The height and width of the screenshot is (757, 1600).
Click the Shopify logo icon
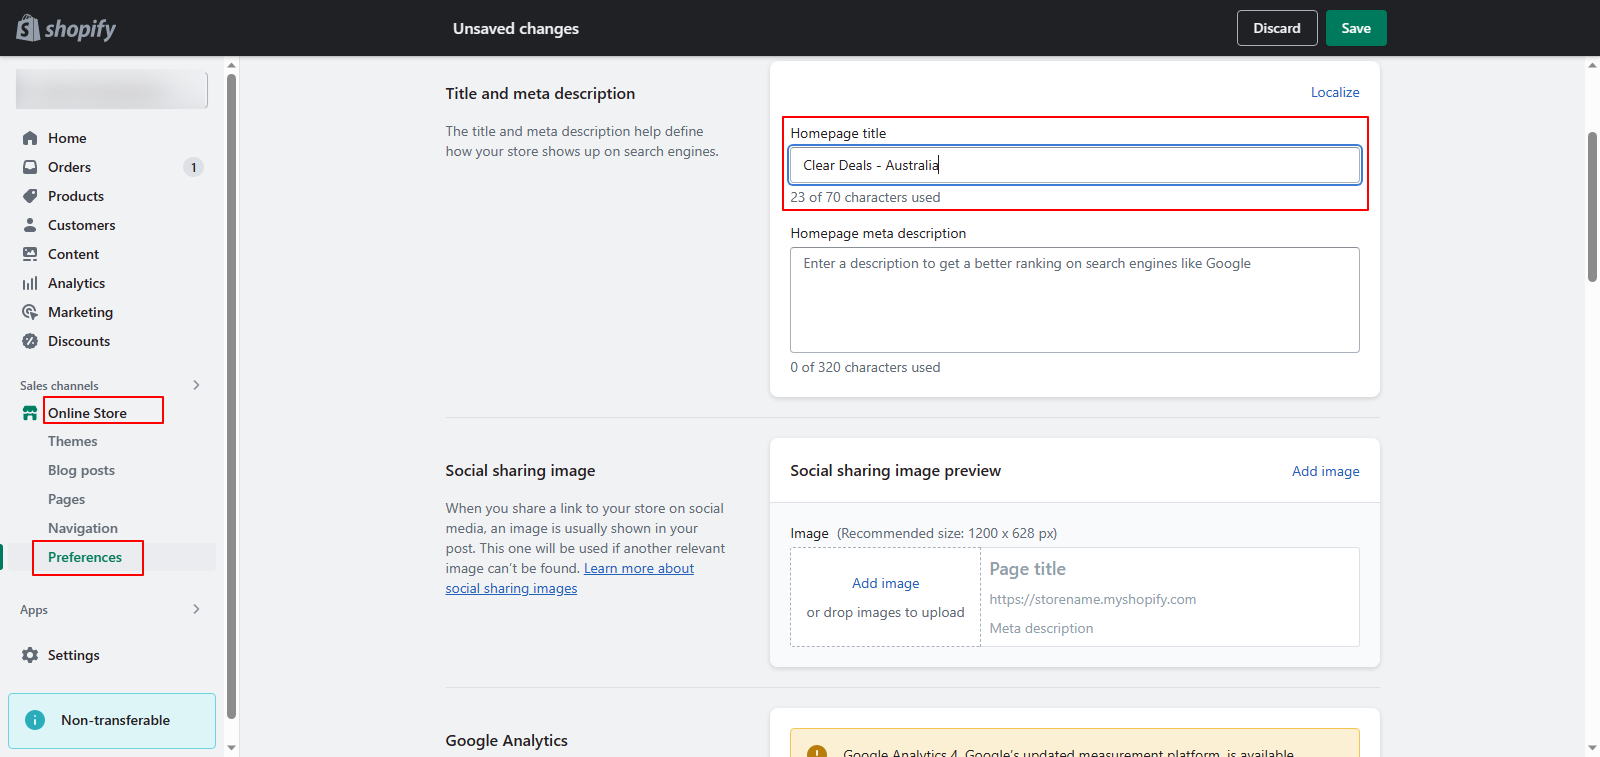[28, 28]
